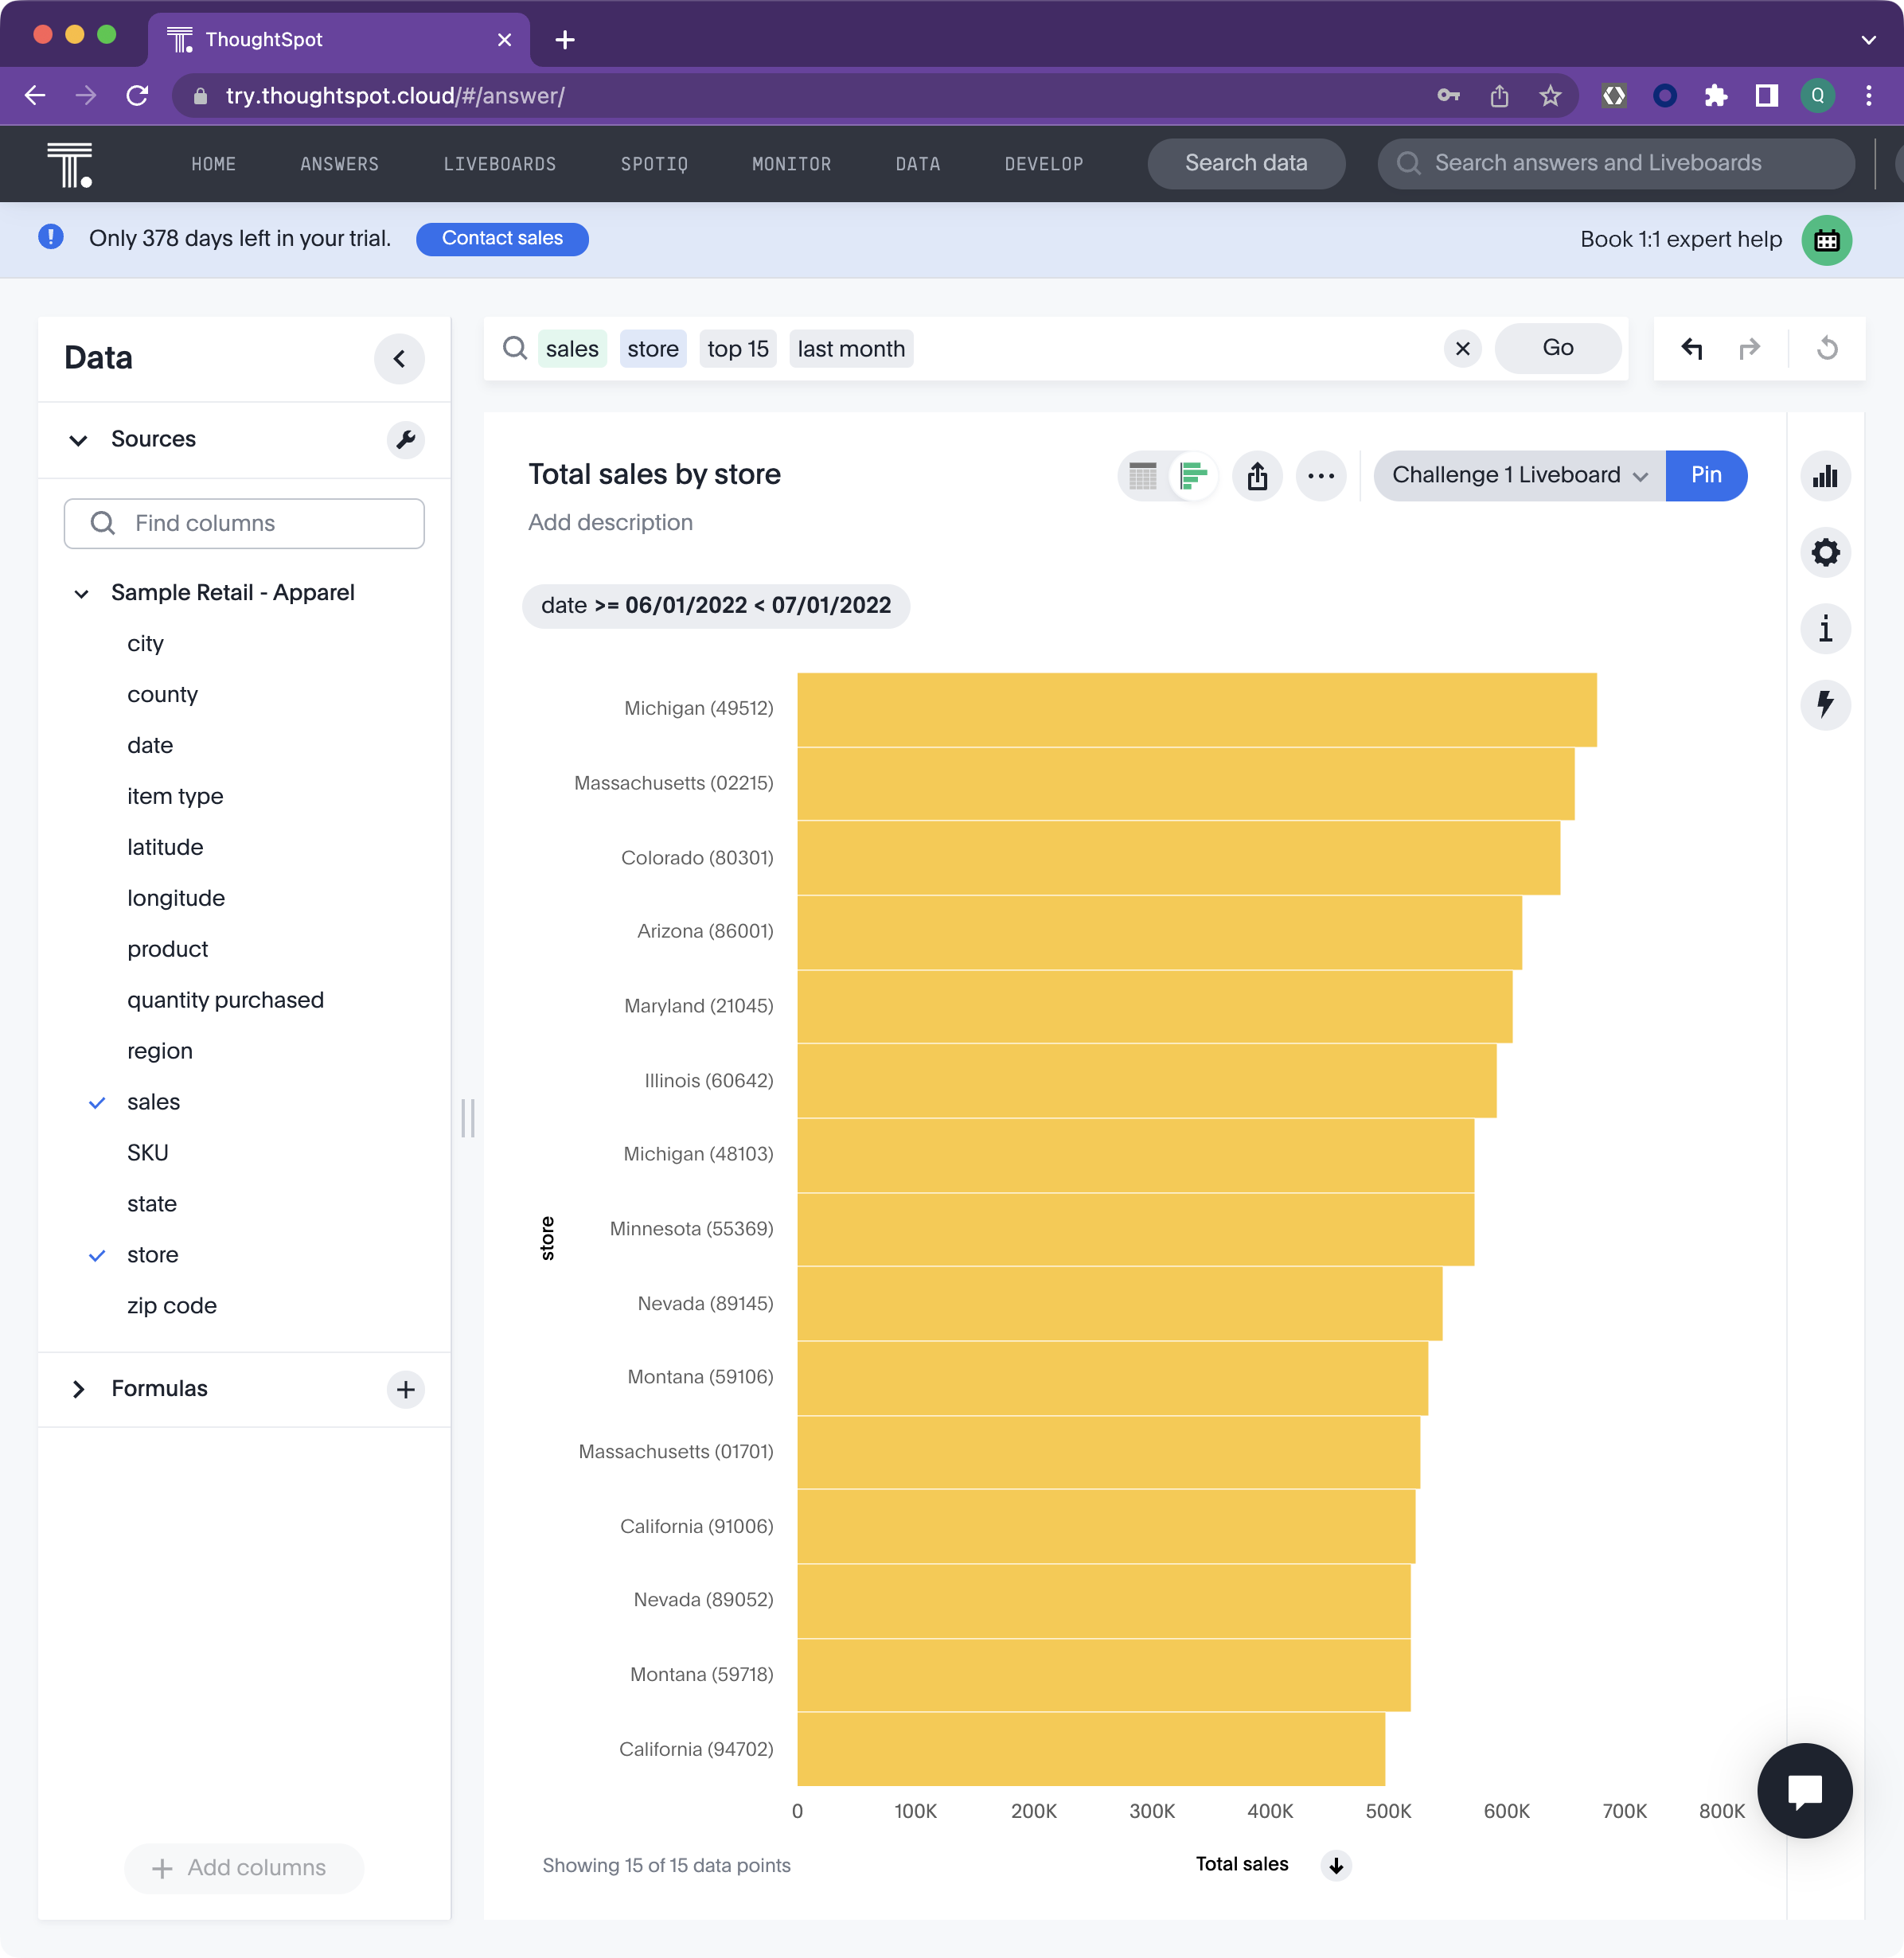Toggle Total sales sort direction arrow
The height and width of the screenshot is (1958, 1904).
coord(1336,1865)
